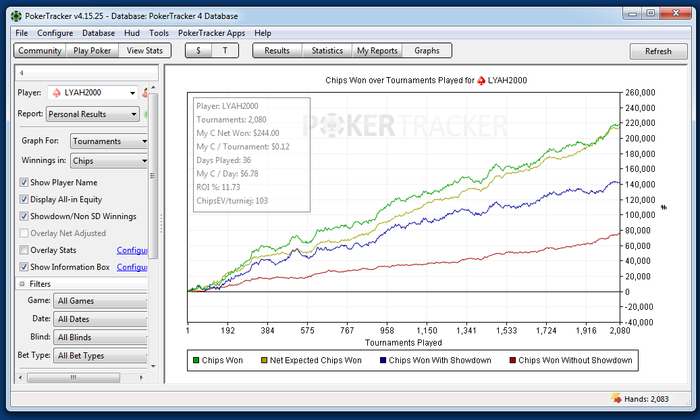Select the T tournaments button
Screen dimensions: 700x420
[x=225, y=51]
